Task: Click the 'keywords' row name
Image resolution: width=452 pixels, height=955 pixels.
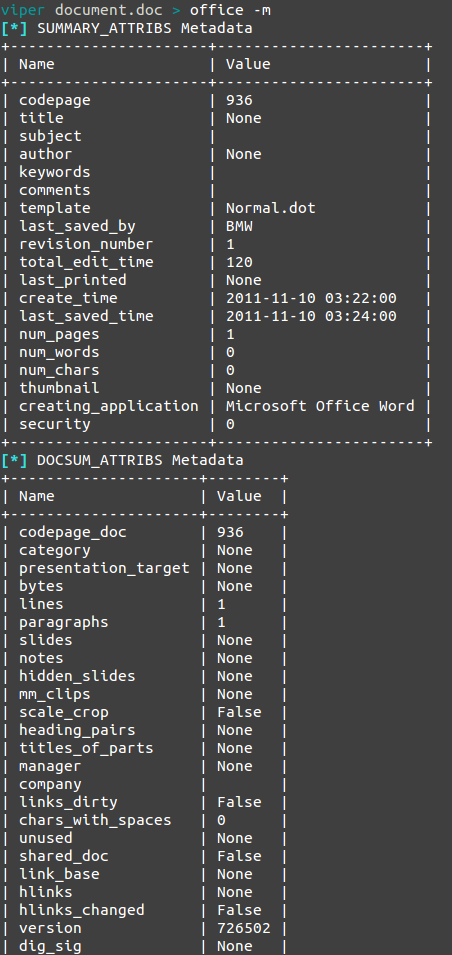Action: 55,172
